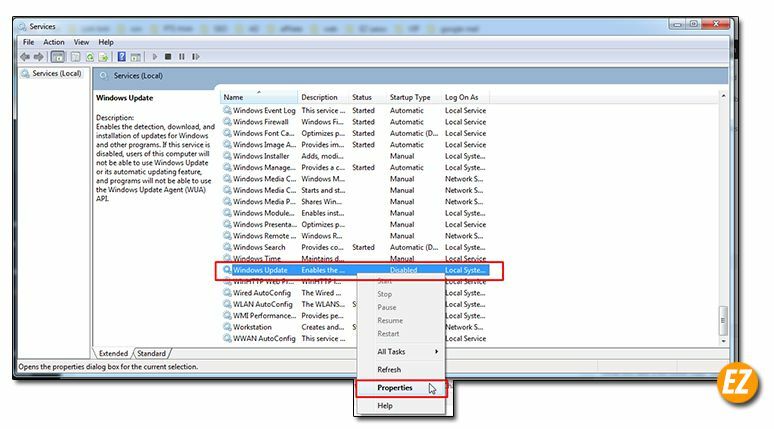Click the gear icon beside Windows Update
The image size is (774, 429).
[x=227, y=270]
